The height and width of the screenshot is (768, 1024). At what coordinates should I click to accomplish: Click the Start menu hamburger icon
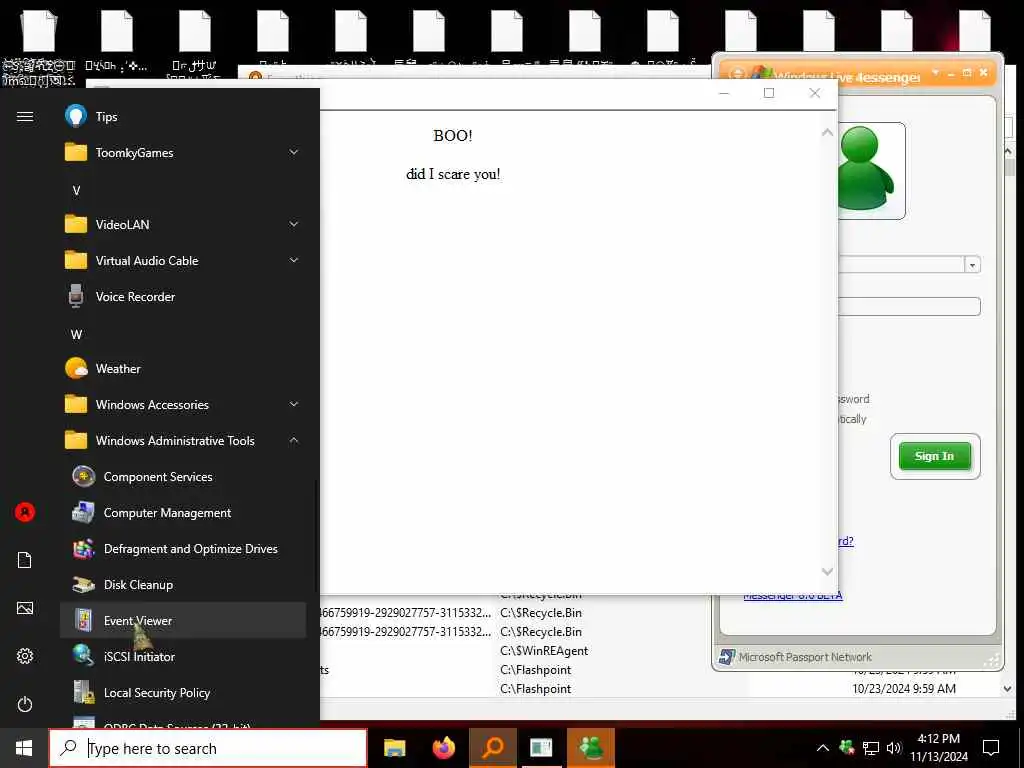point(25,116)
